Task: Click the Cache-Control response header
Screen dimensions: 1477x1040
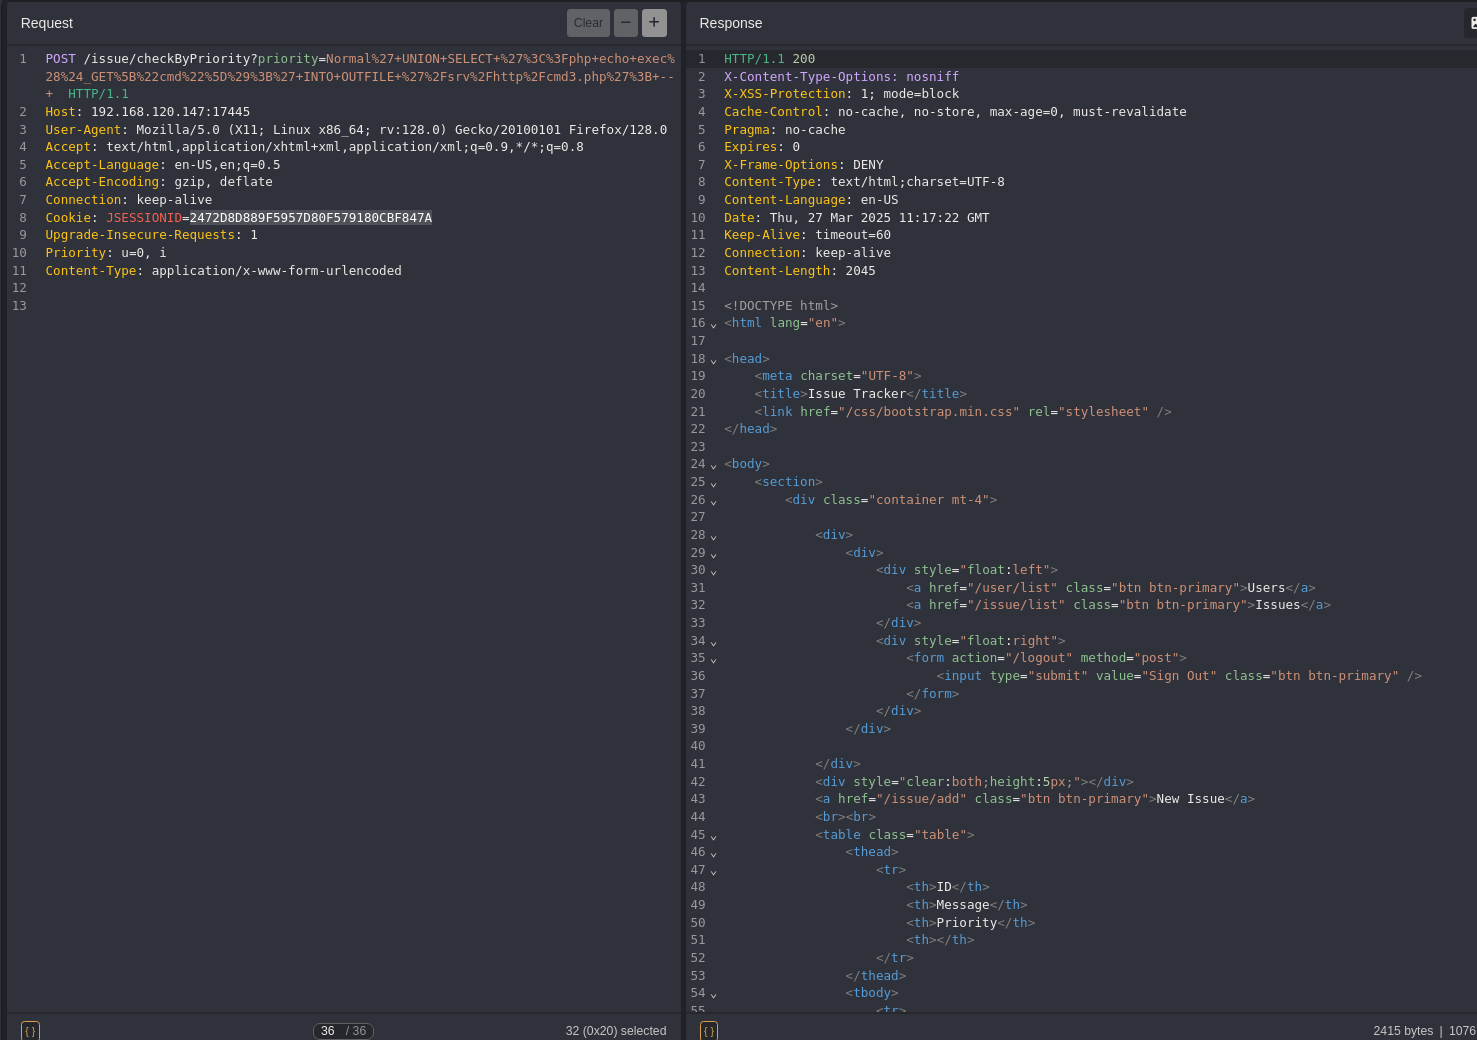Action: click(x=955, y=112)
